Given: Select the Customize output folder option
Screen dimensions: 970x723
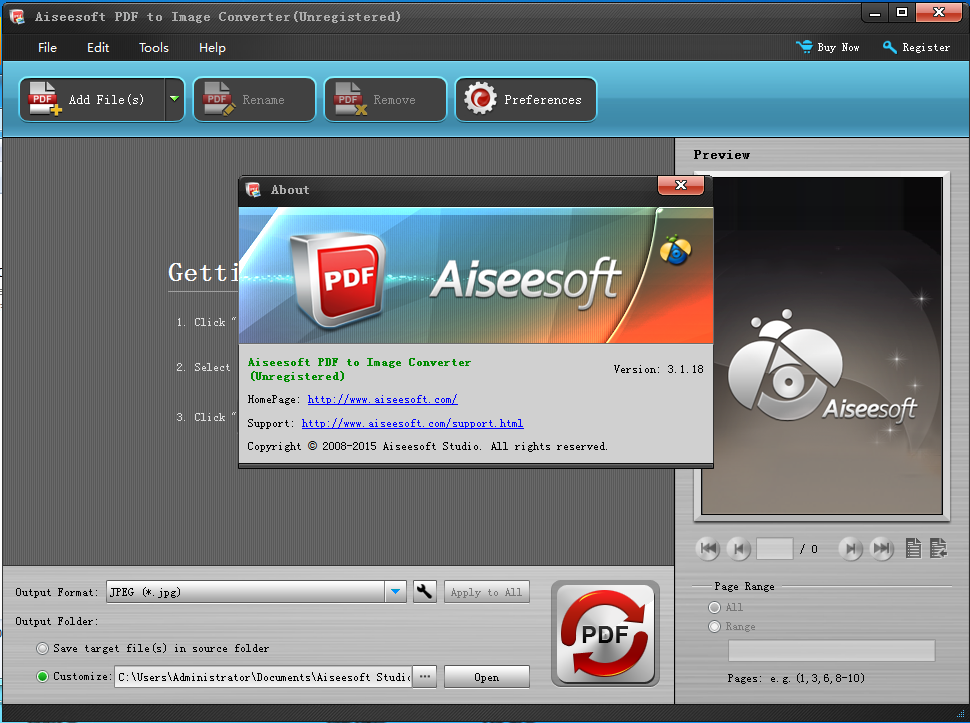Looking at the screenshot, I should pos(42,677).
